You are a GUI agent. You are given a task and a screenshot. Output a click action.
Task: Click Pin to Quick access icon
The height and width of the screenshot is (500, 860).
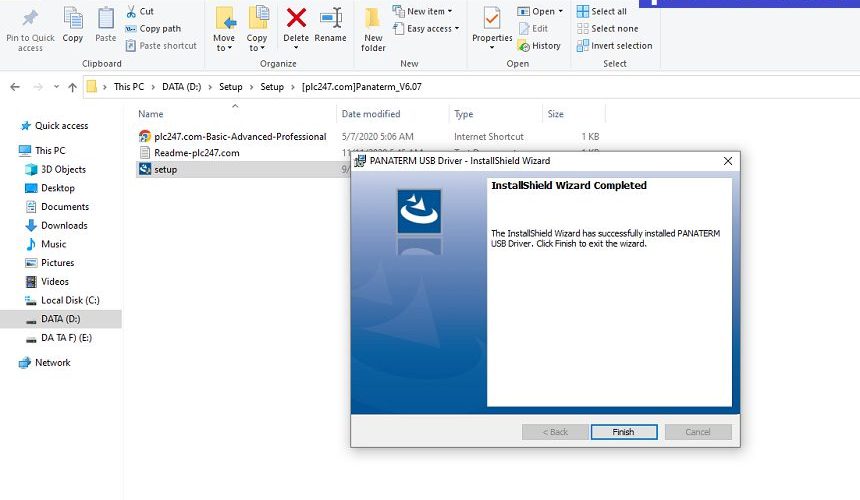click(30, 19)
